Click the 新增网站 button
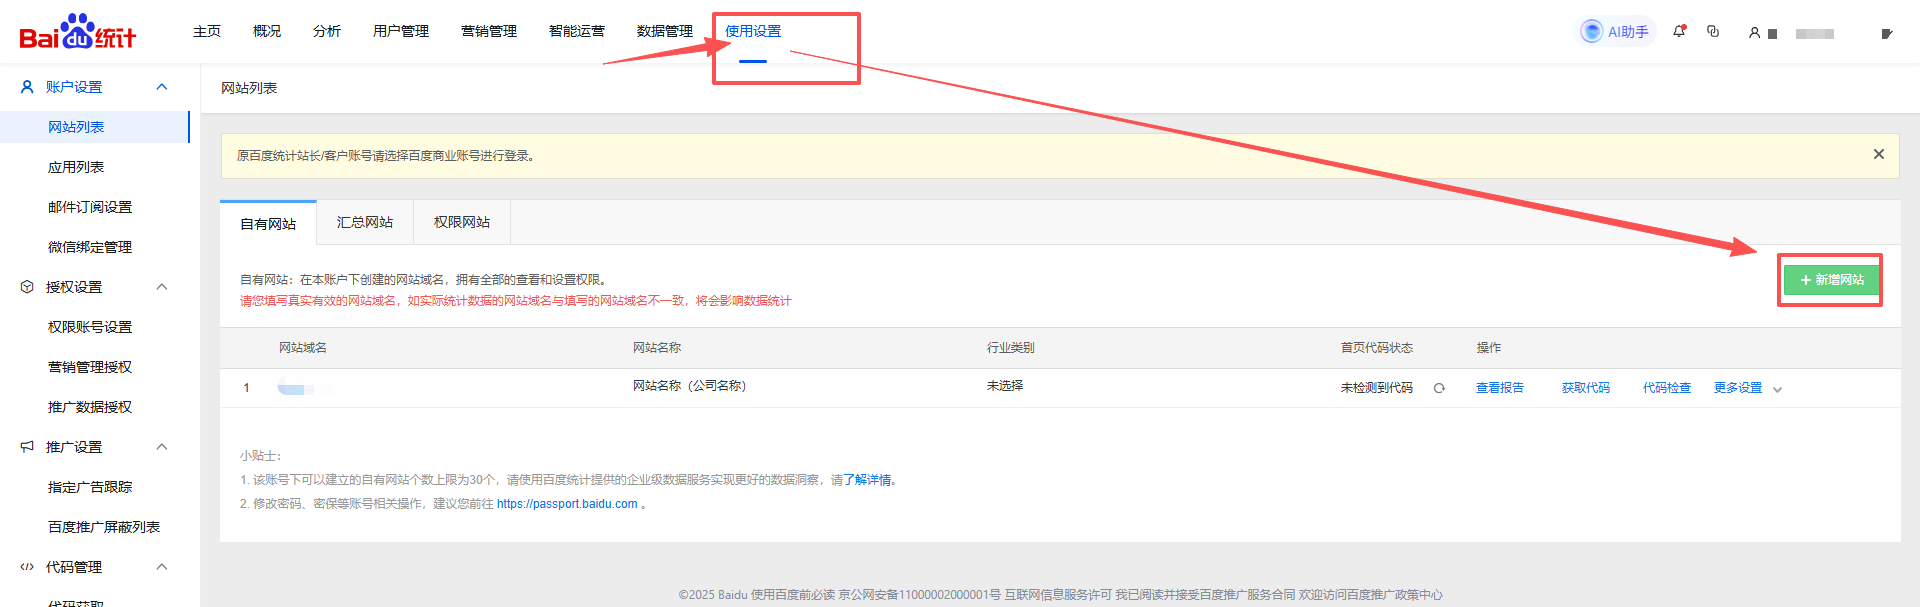 [1831, 280]
